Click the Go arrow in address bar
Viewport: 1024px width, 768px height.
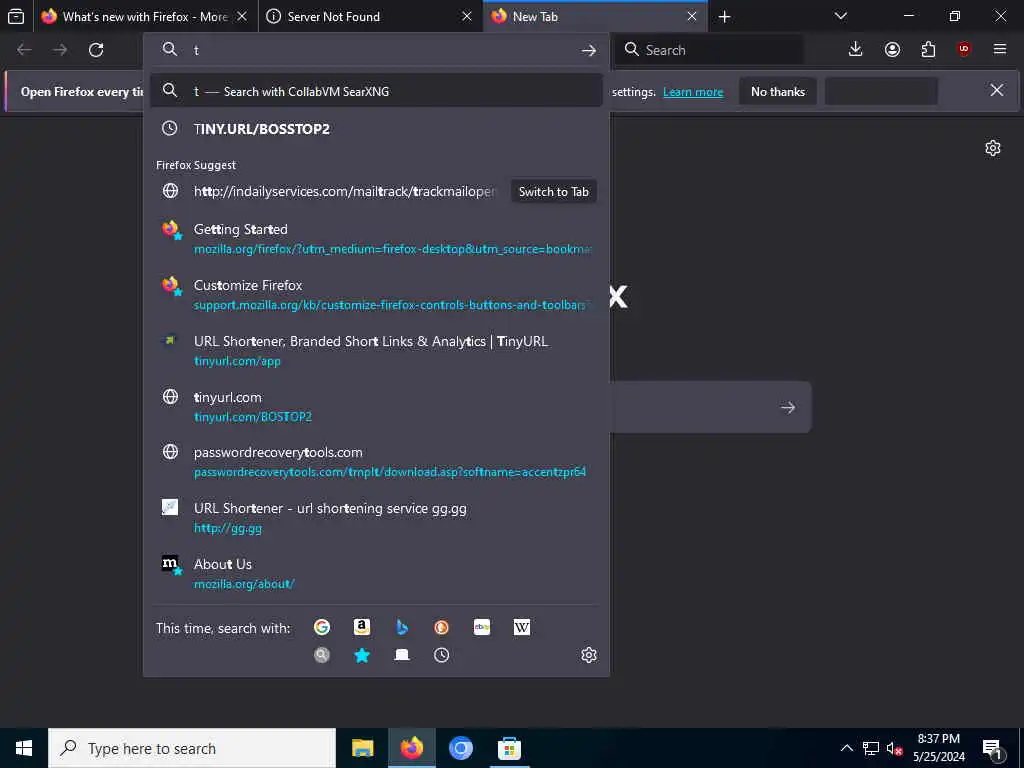588,50
